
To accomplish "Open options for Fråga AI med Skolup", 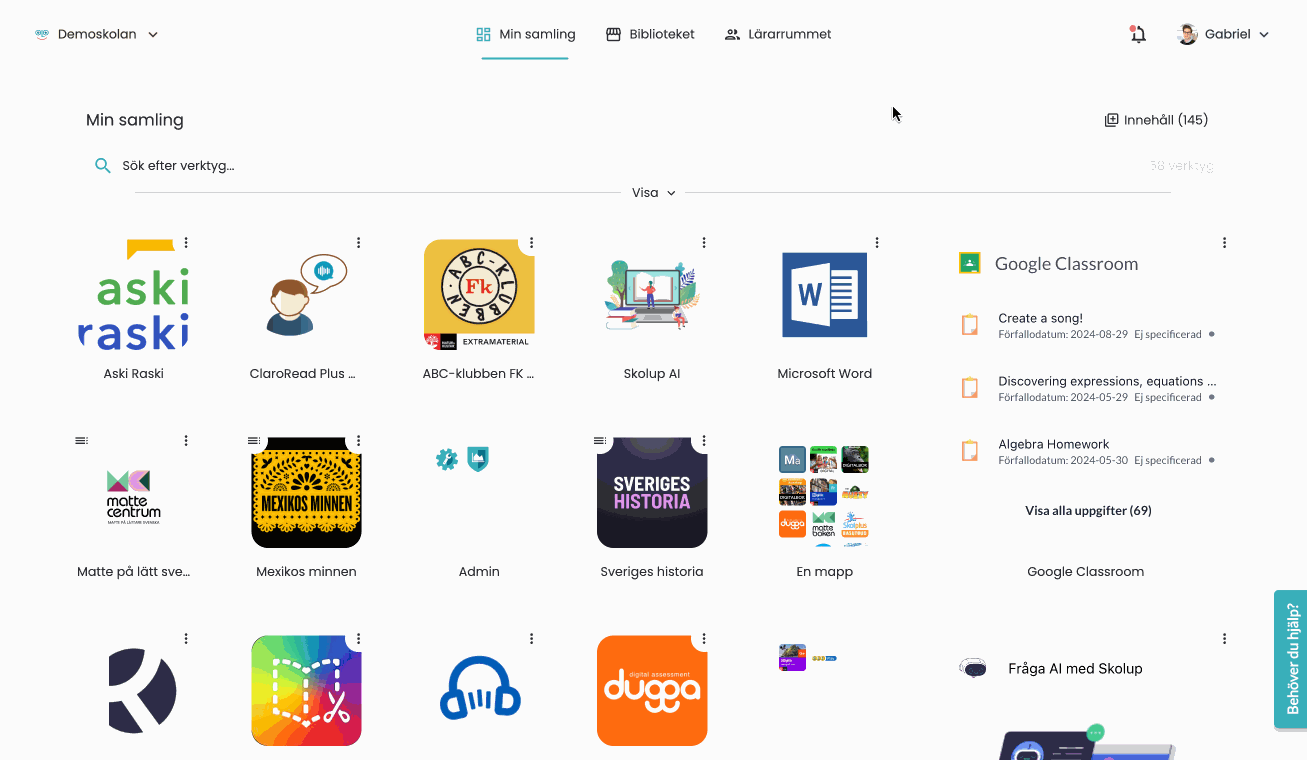I will click(x=1225, y=639).
